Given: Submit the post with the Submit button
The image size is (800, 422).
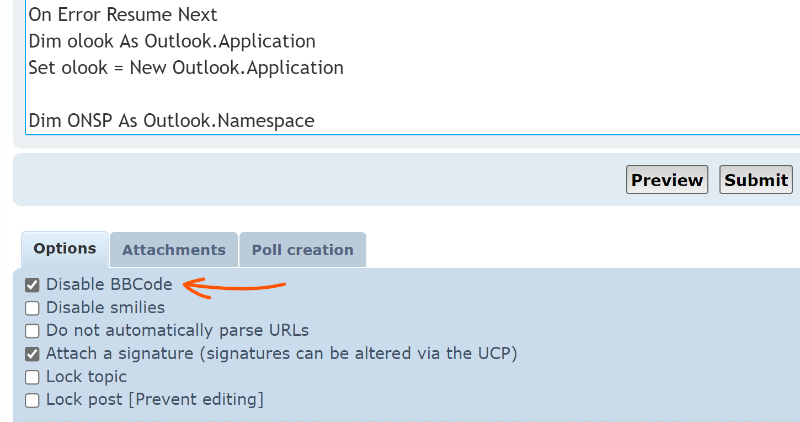Looking at the screenshot, I should point(756,180).
